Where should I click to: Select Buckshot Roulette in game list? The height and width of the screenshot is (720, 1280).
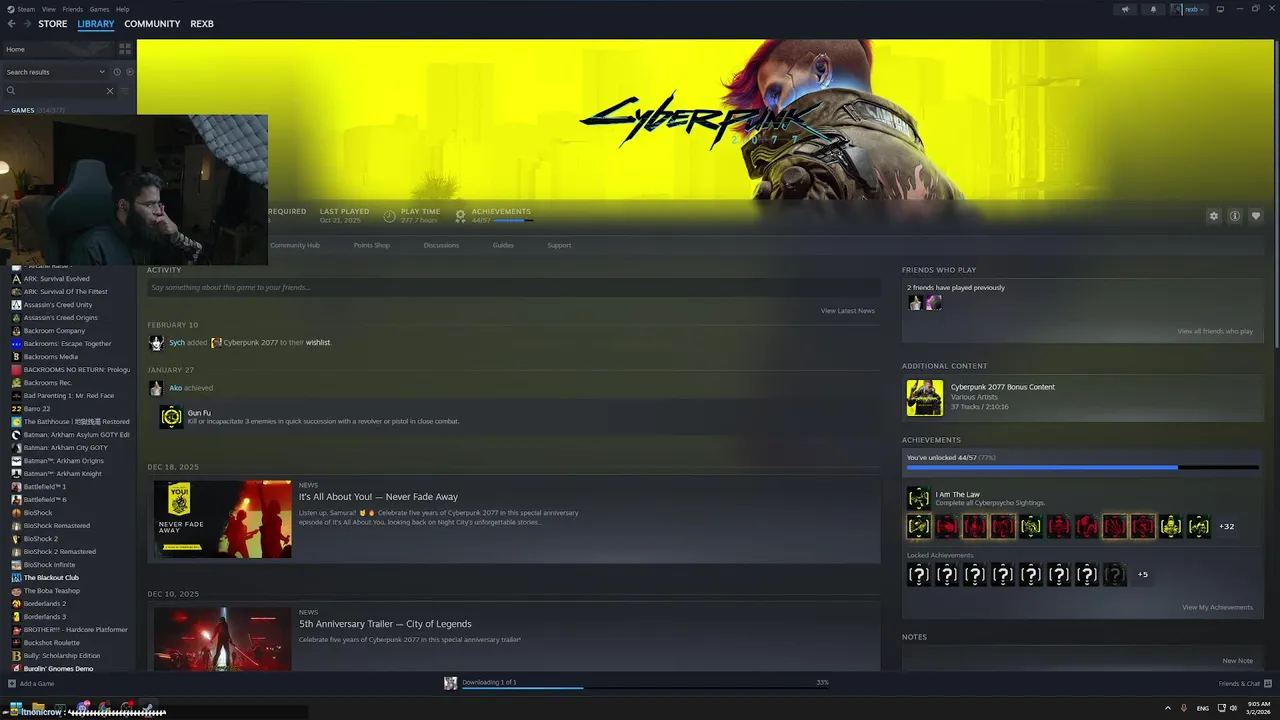pyautogui.click(x=51, y=643)
